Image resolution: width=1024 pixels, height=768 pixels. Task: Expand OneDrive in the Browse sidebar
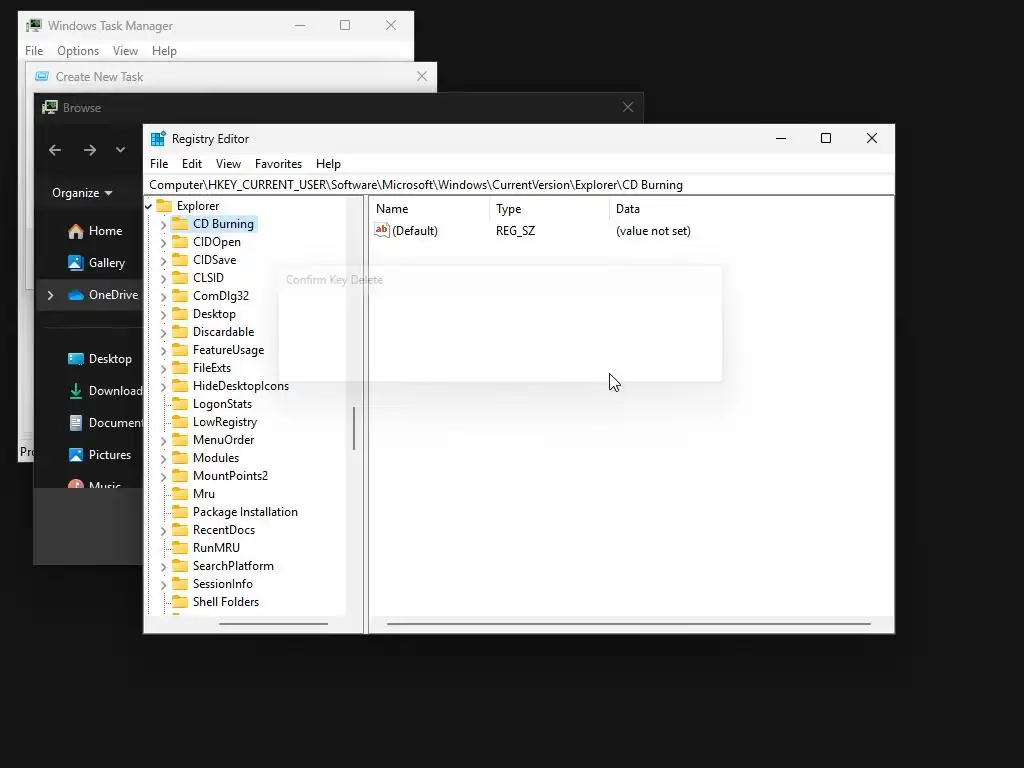50,295
